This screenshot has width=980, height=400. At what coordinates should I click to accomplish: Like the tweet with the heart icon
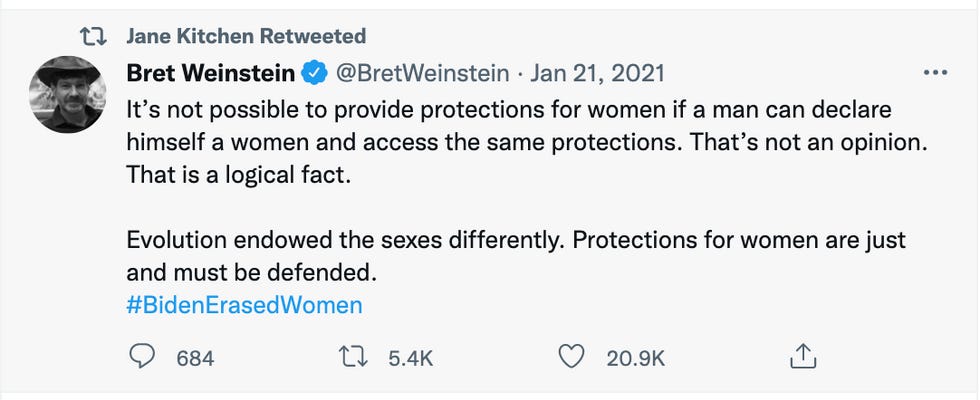pyautogui.click(x=571, y=356)
